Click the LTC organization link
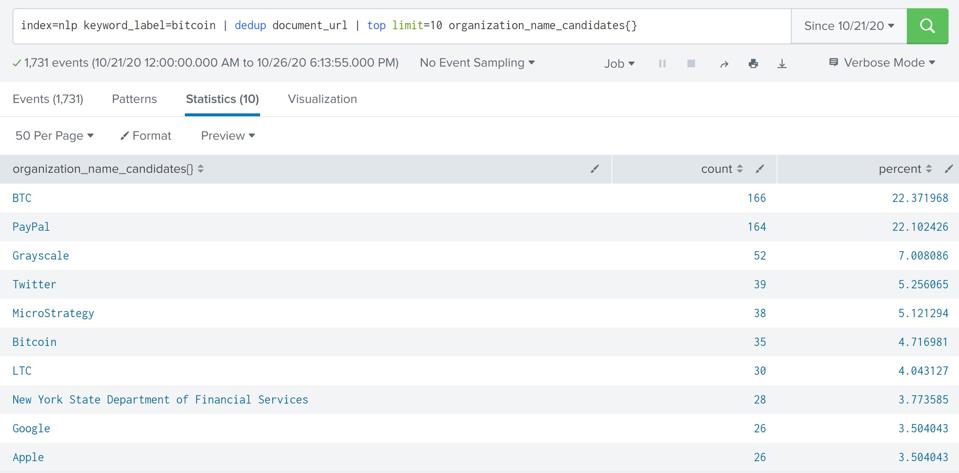Viewport: 959px width, 473px height. tap(21, 371)
